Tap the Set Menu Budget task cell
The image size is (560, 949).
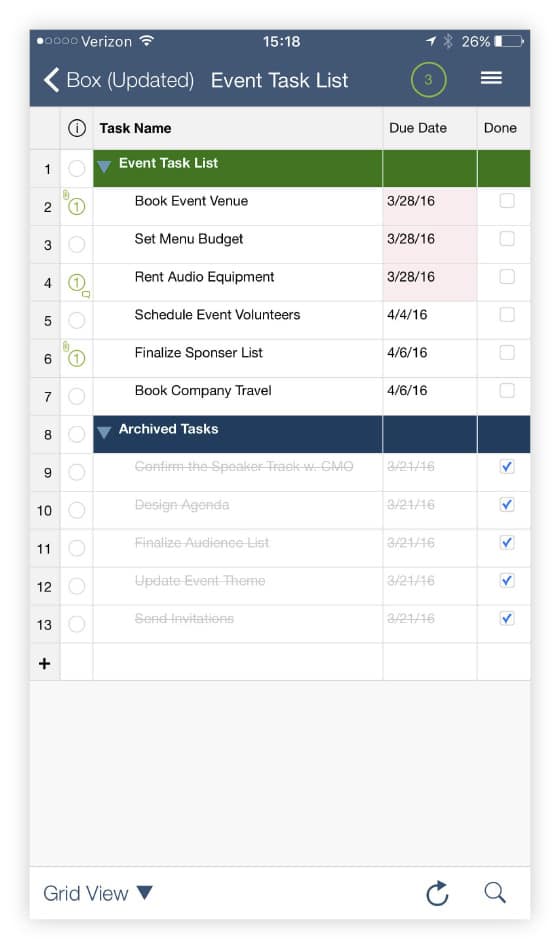pos(238,245)
